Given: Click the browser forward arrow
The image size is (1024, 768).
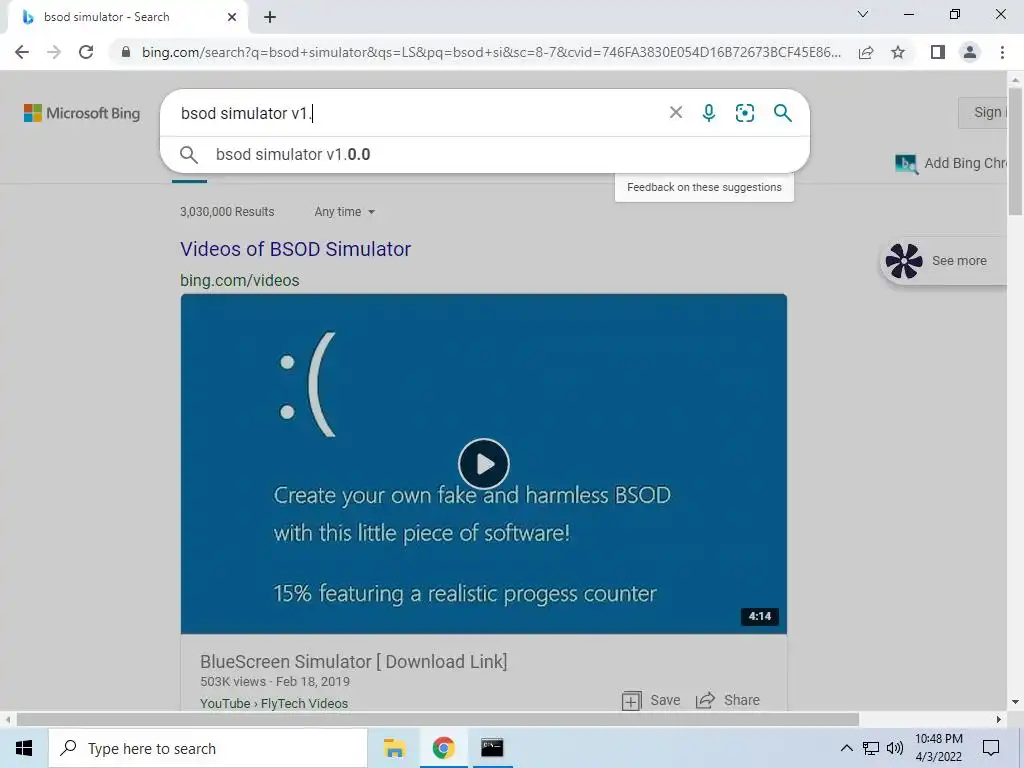Looking at the screenshot, I should (x=54, y=52).
